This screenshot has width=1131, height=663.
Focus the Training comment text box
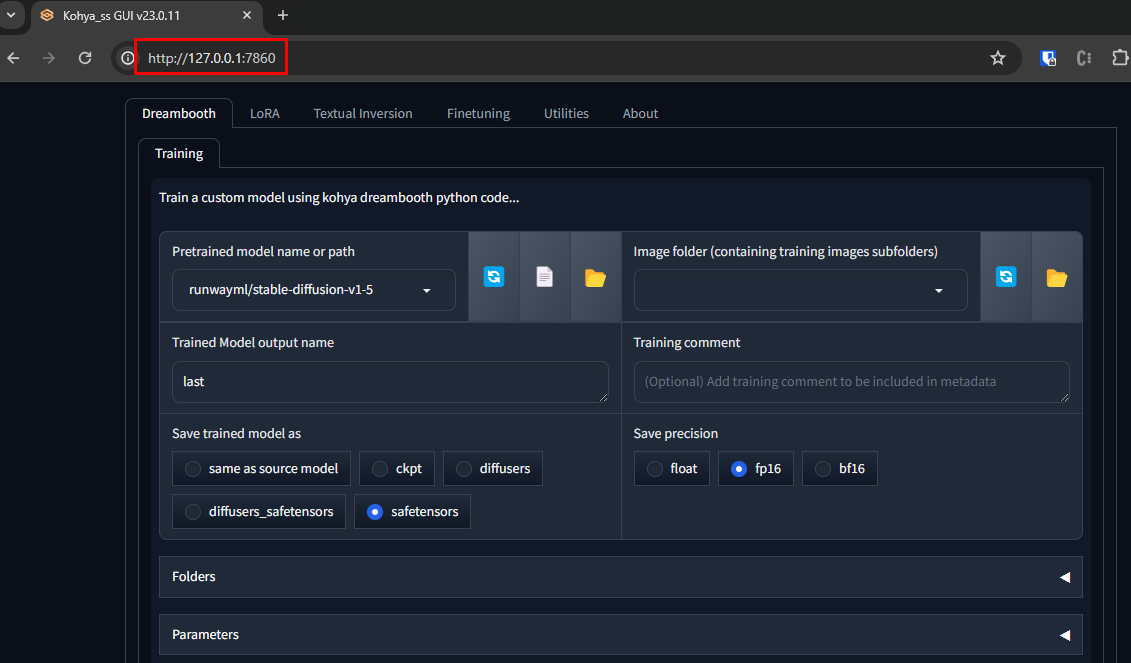click(x=851, y=382)
